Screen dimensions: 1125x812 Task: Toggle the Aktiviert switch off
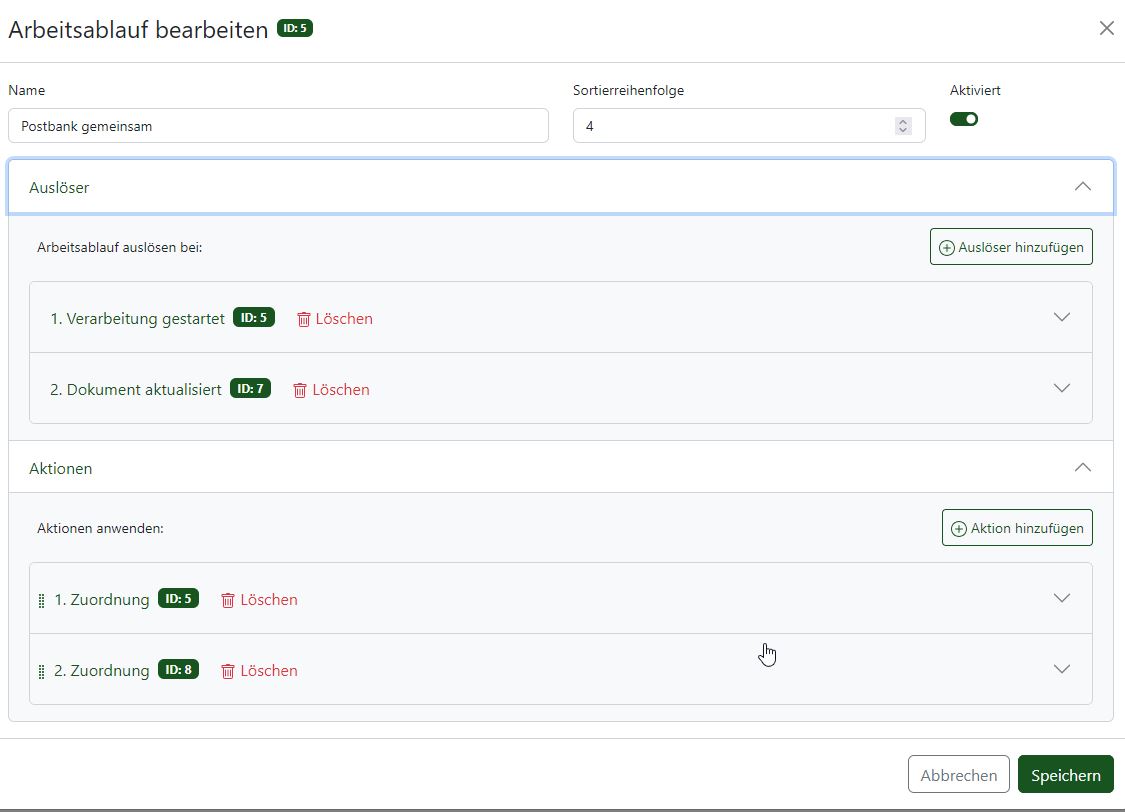(x=964, y=119)
